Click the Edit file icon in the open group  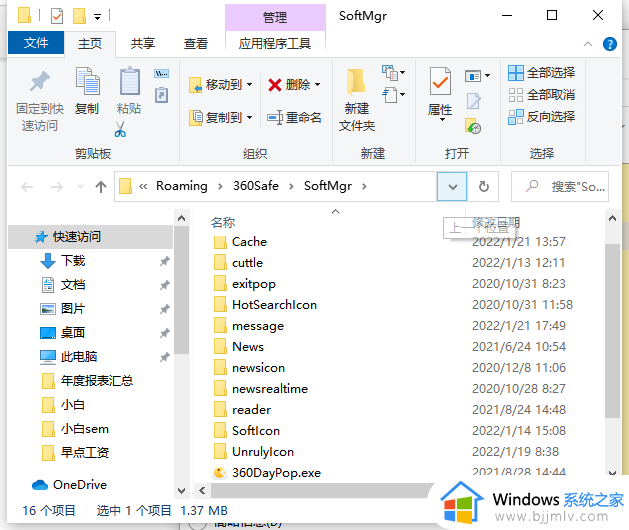[473, 101]
